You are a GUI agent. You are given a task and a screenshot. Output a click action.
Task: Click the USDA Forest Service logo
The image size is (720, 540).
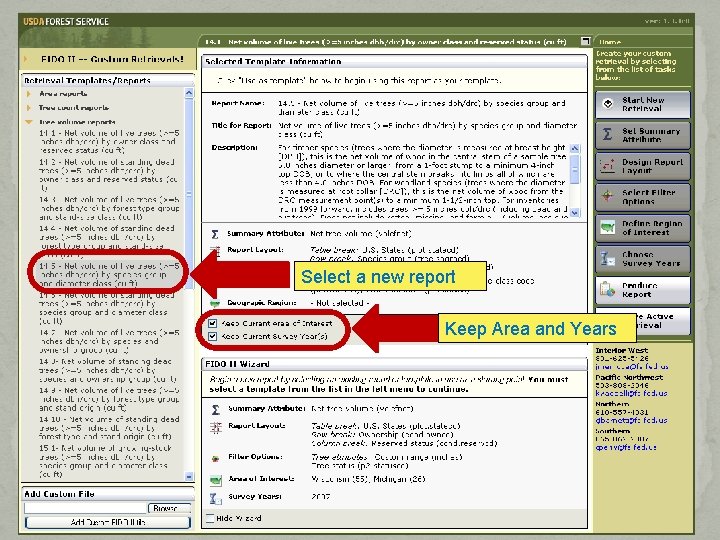coord(66,21)
